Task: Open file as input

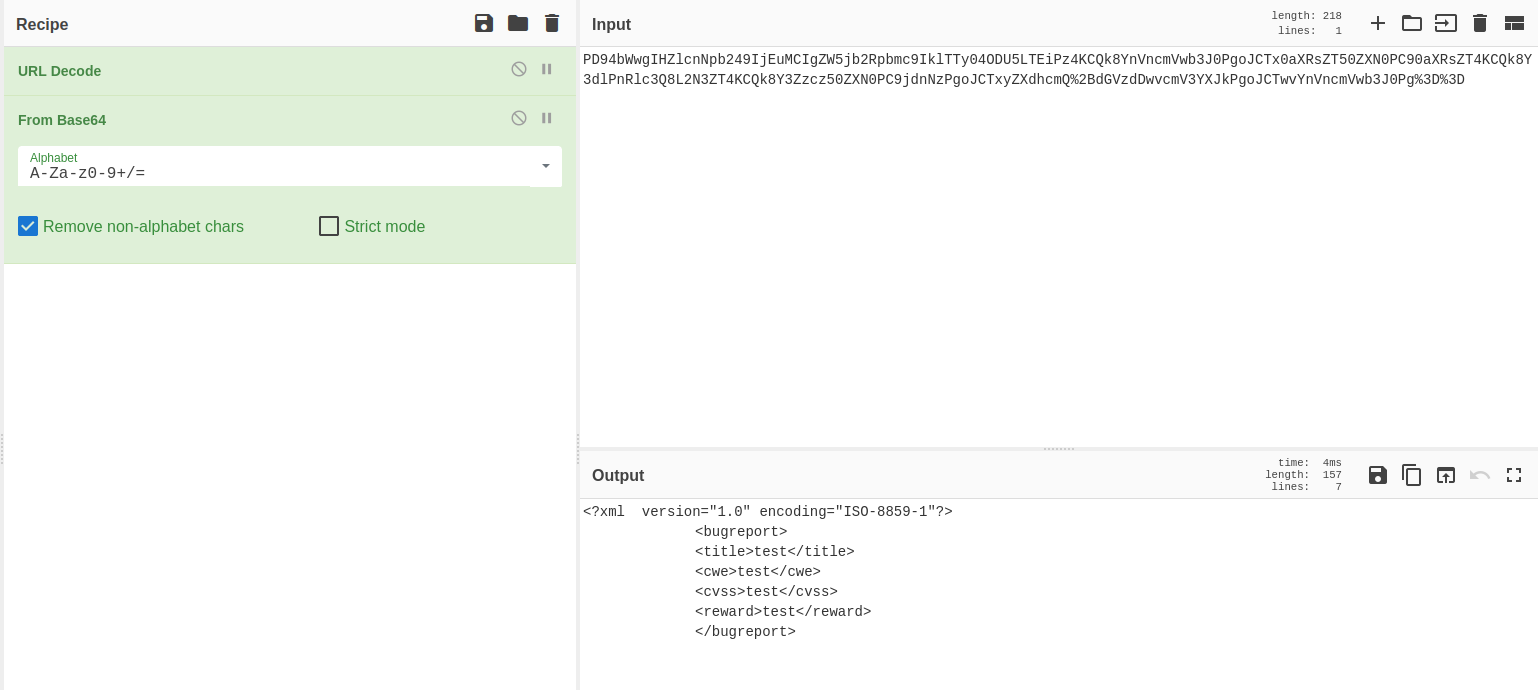Action: (x=1412, y=23)
